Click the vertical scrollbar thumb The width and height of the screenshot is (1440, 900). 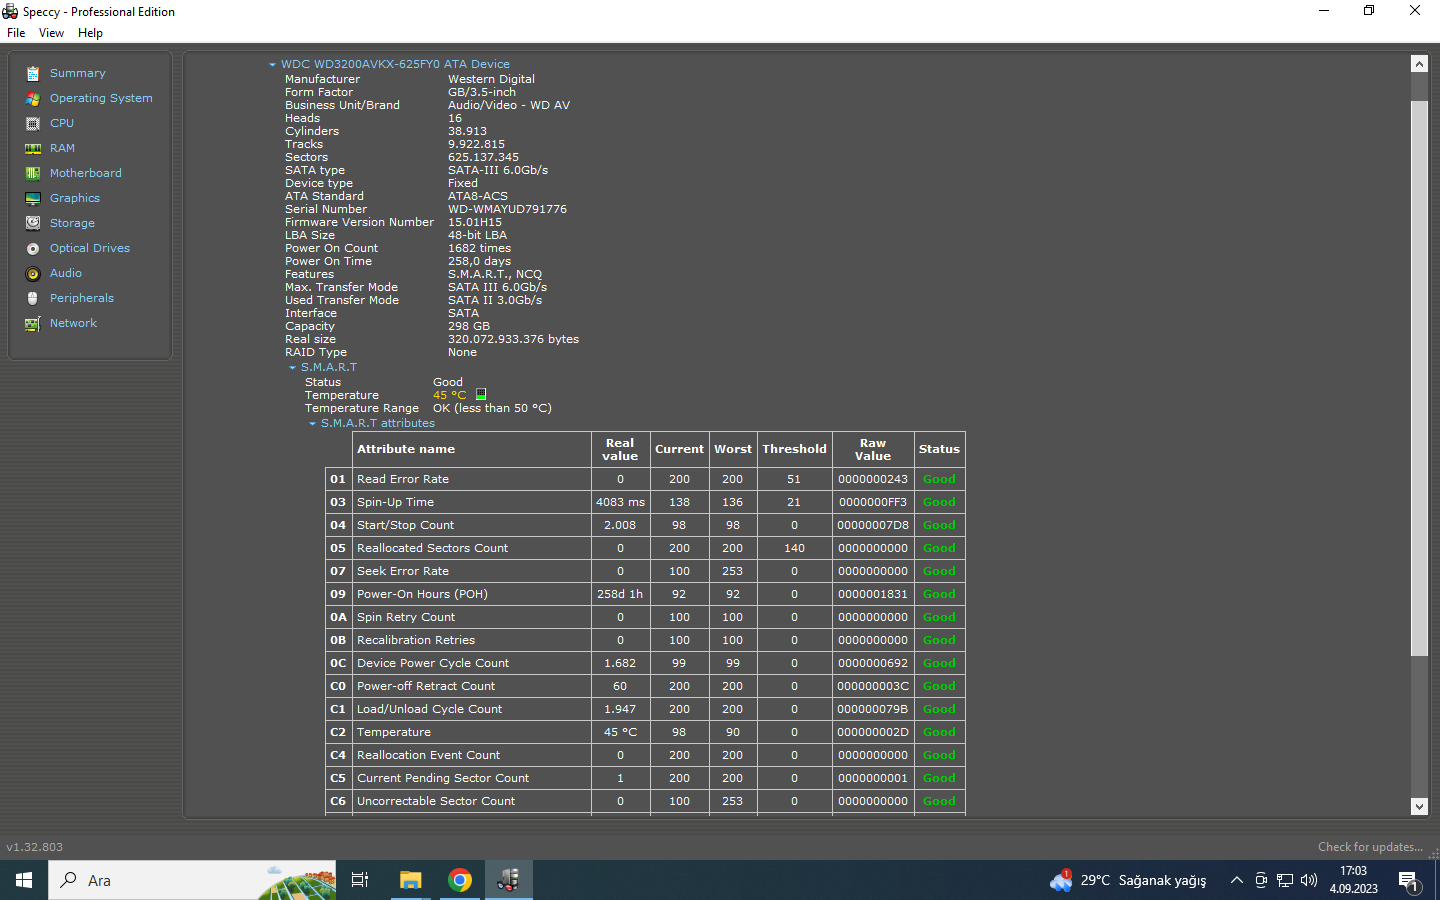1419,378
